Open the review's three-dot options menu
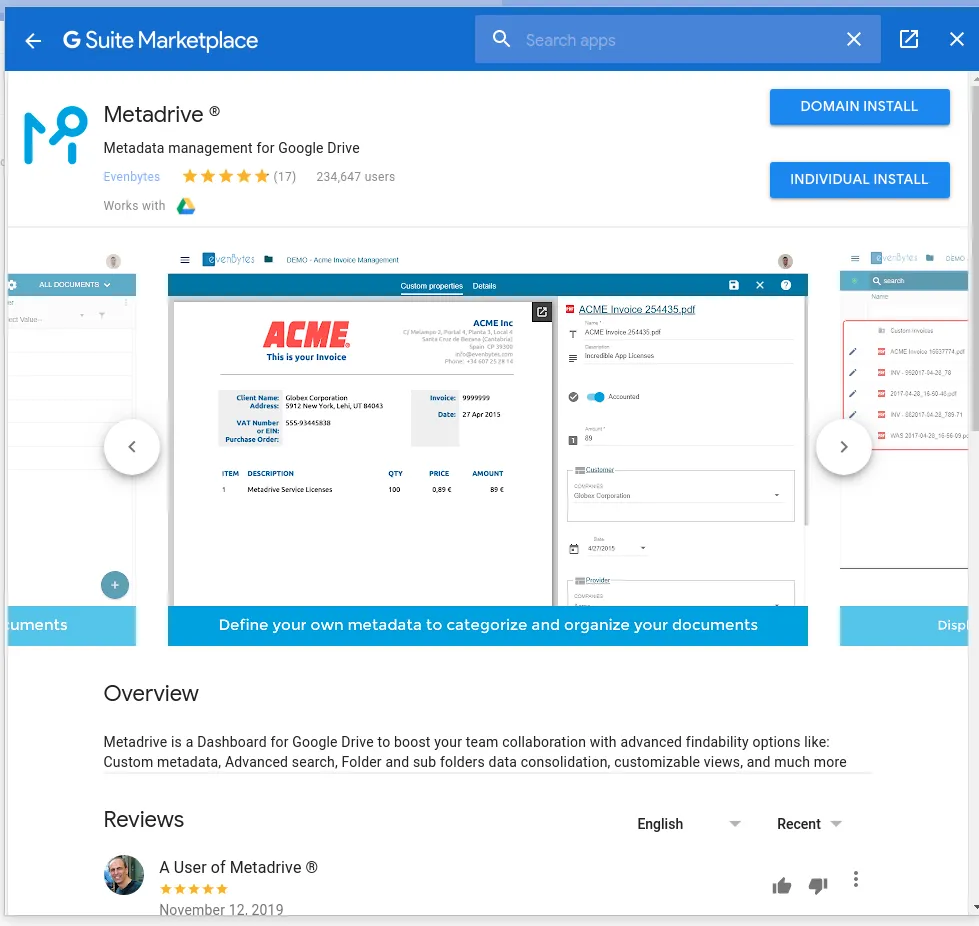Viewport: 979px width, 926px height. (855, 879)
